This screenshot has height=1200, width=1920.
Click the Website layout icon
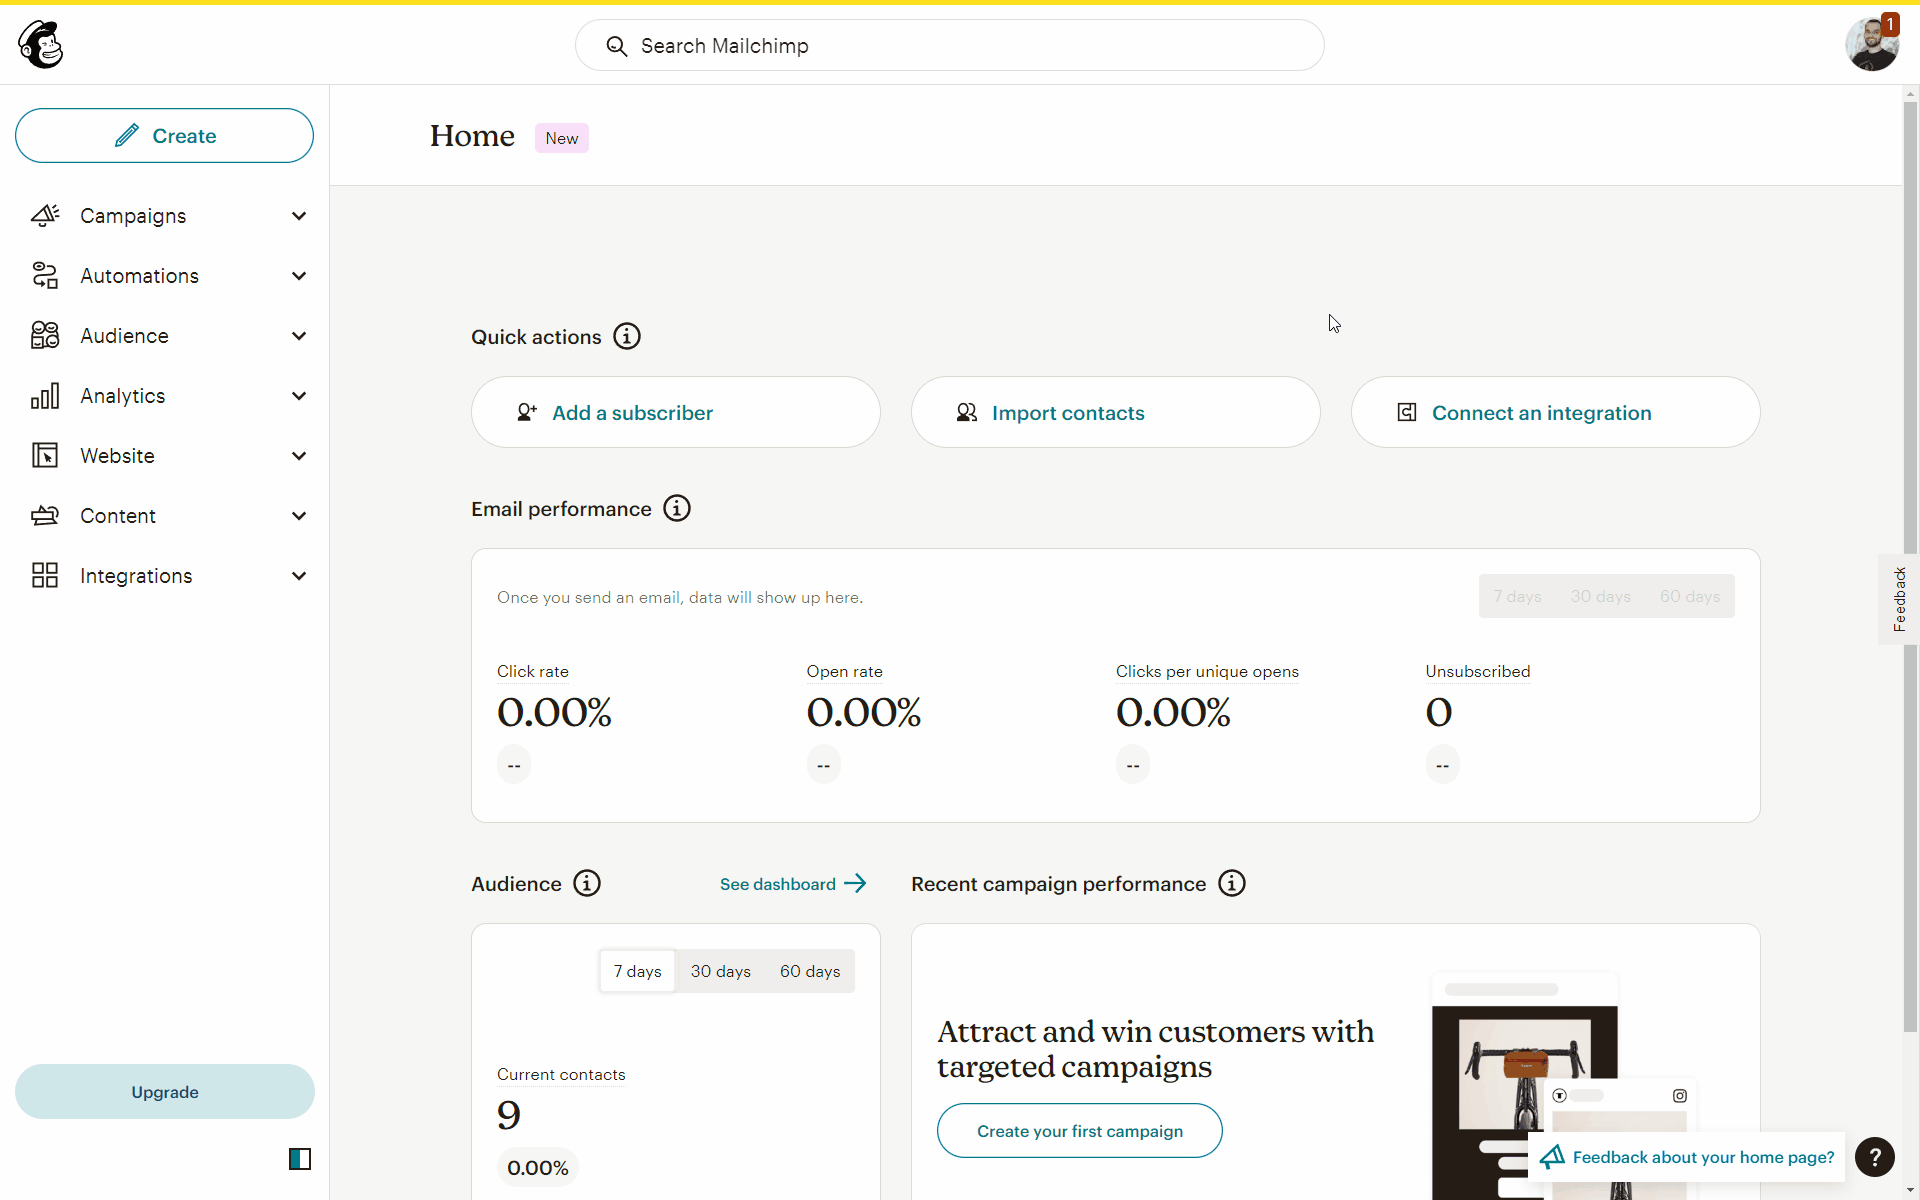45,456
